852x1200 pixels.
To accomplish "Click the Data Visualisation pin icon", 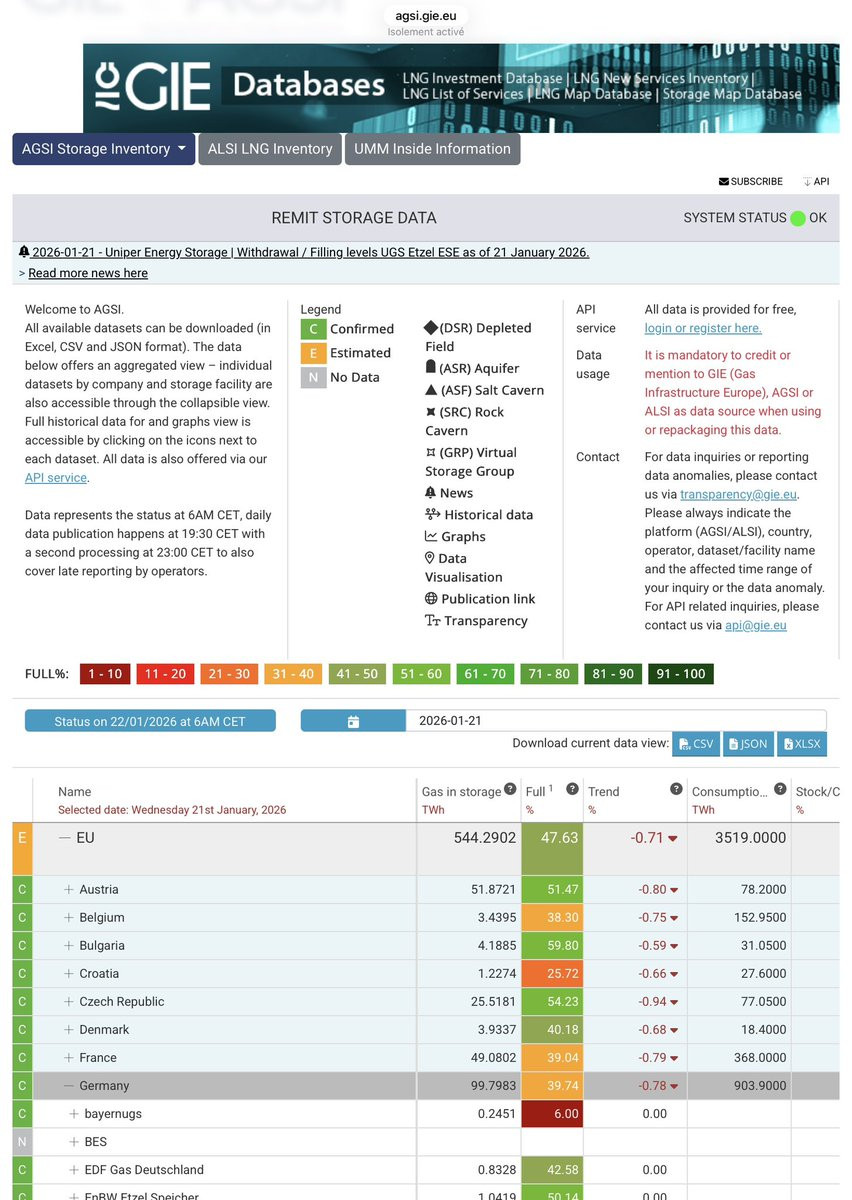I will [431, 559].
